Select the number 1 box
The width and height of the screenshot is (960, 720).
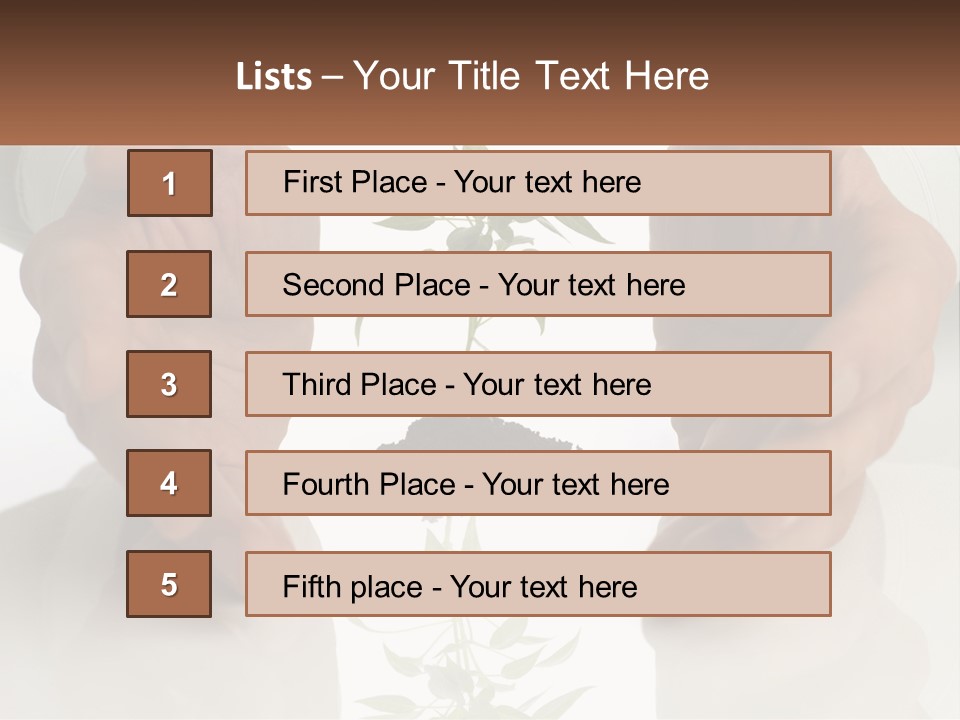pyautogui.click(x=170, y=183)
